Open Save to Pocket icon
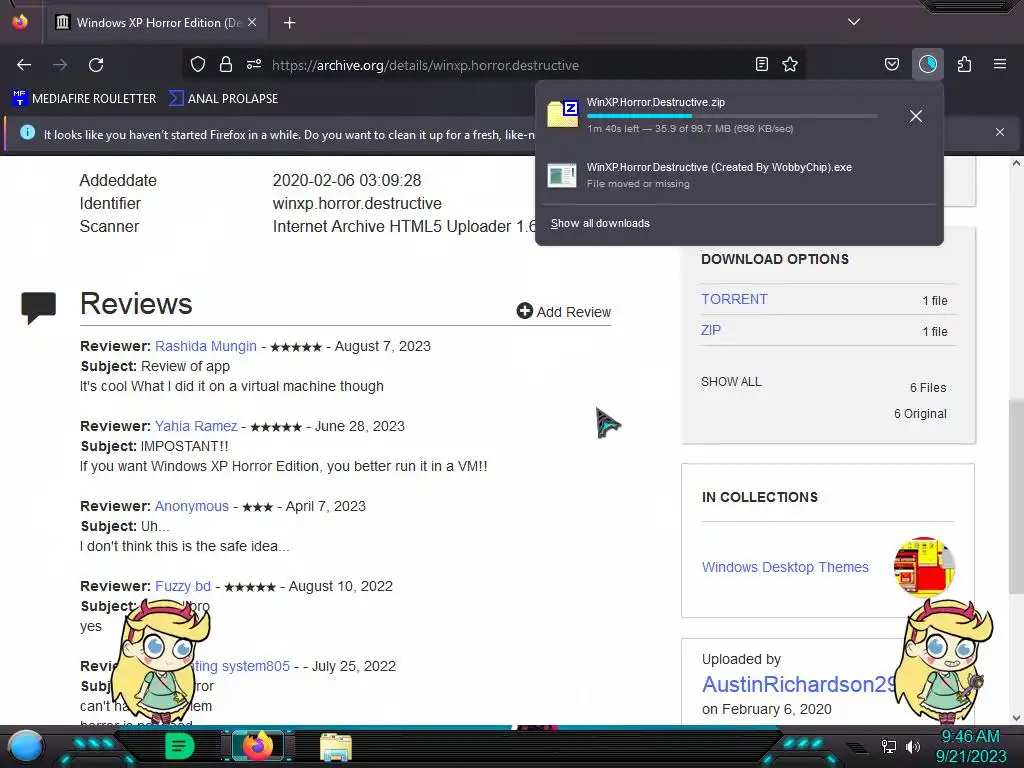 (891, 64)
